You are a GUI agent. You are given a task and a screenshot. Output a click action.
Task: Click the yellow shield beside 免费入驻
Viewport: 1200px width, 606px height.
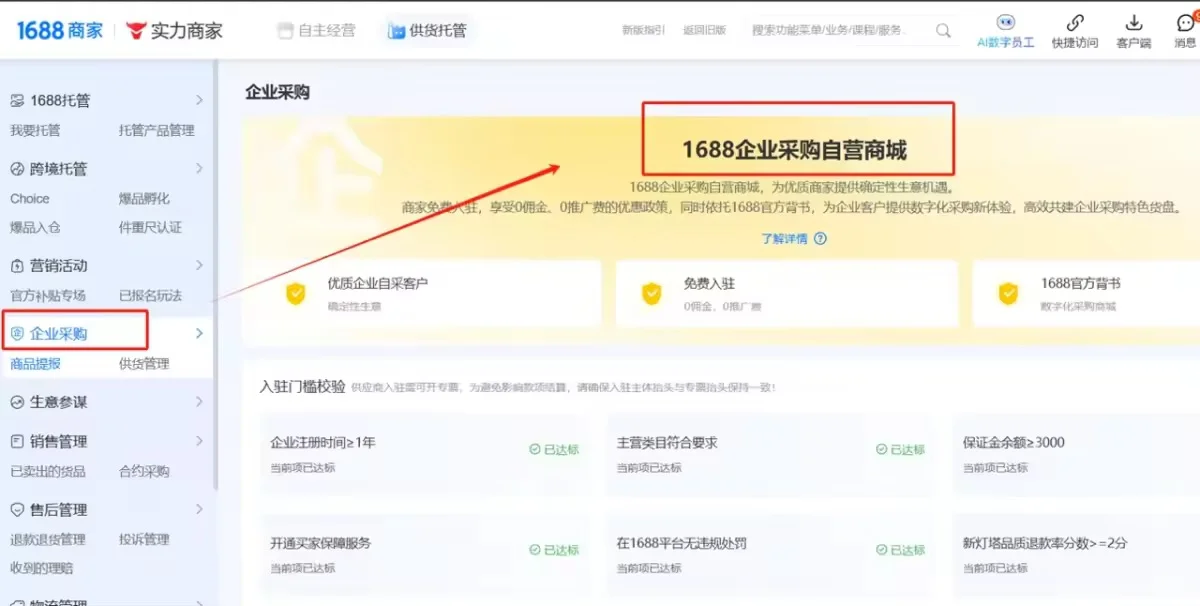[x=651, y=294]
